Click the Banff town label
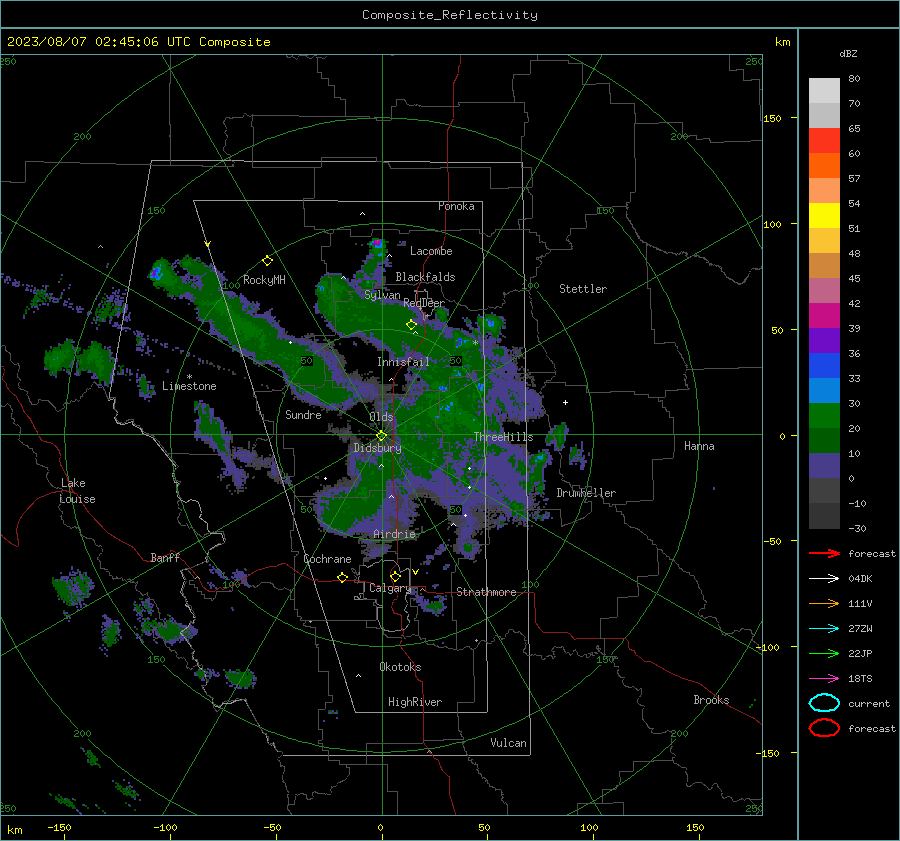Screen dimensions: 900x841 click(165, 557)
